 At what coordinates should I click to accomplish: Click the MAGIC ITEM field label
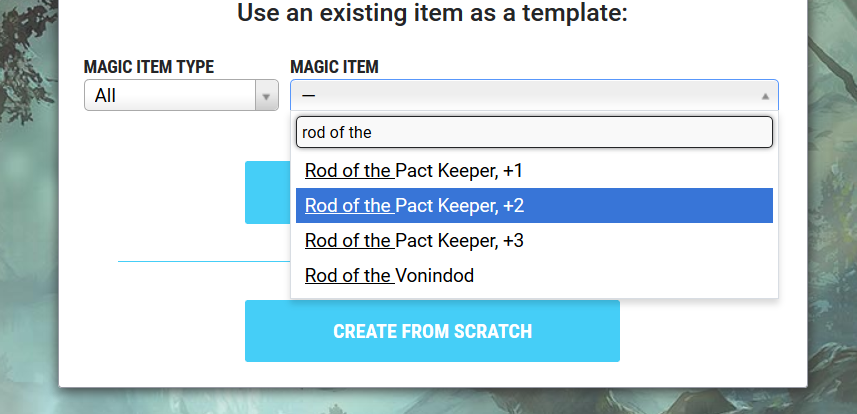(334, 67)
